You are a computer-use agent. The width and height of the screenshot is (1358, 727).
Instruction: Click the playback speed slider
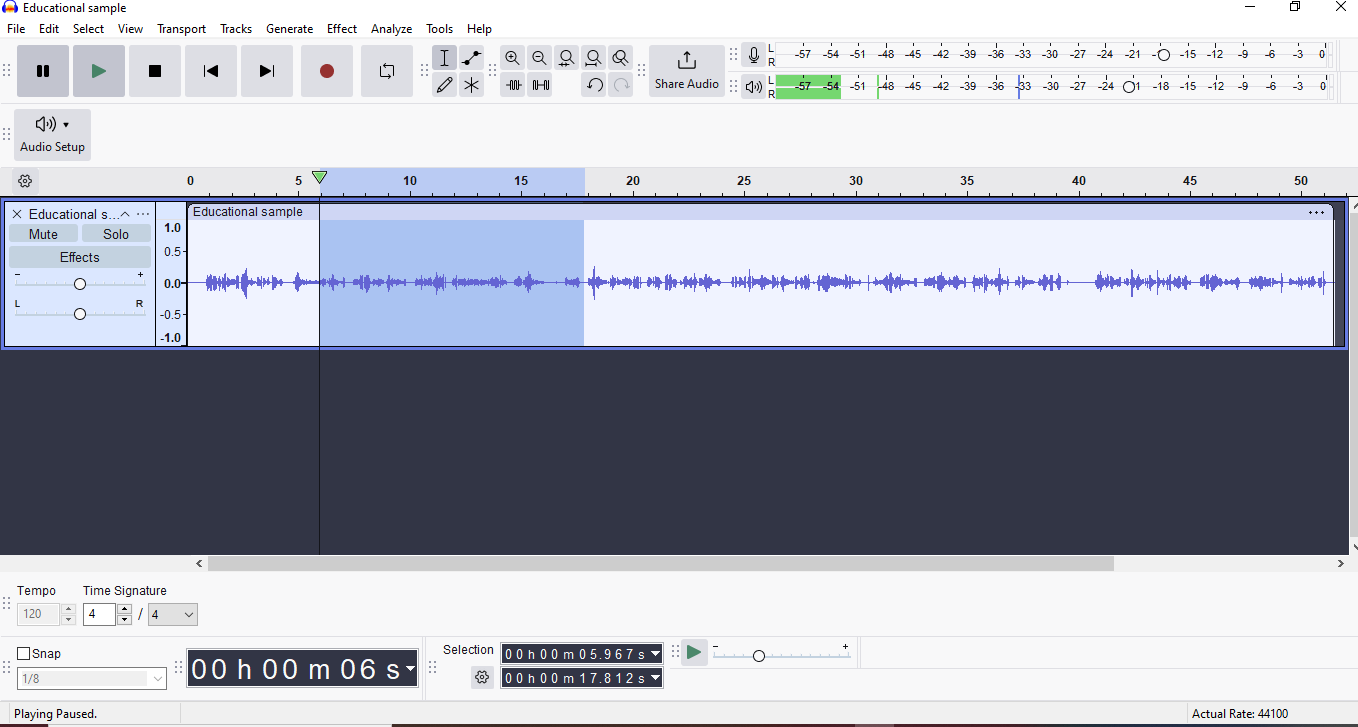pyautogui.click(x=759, y=656)
